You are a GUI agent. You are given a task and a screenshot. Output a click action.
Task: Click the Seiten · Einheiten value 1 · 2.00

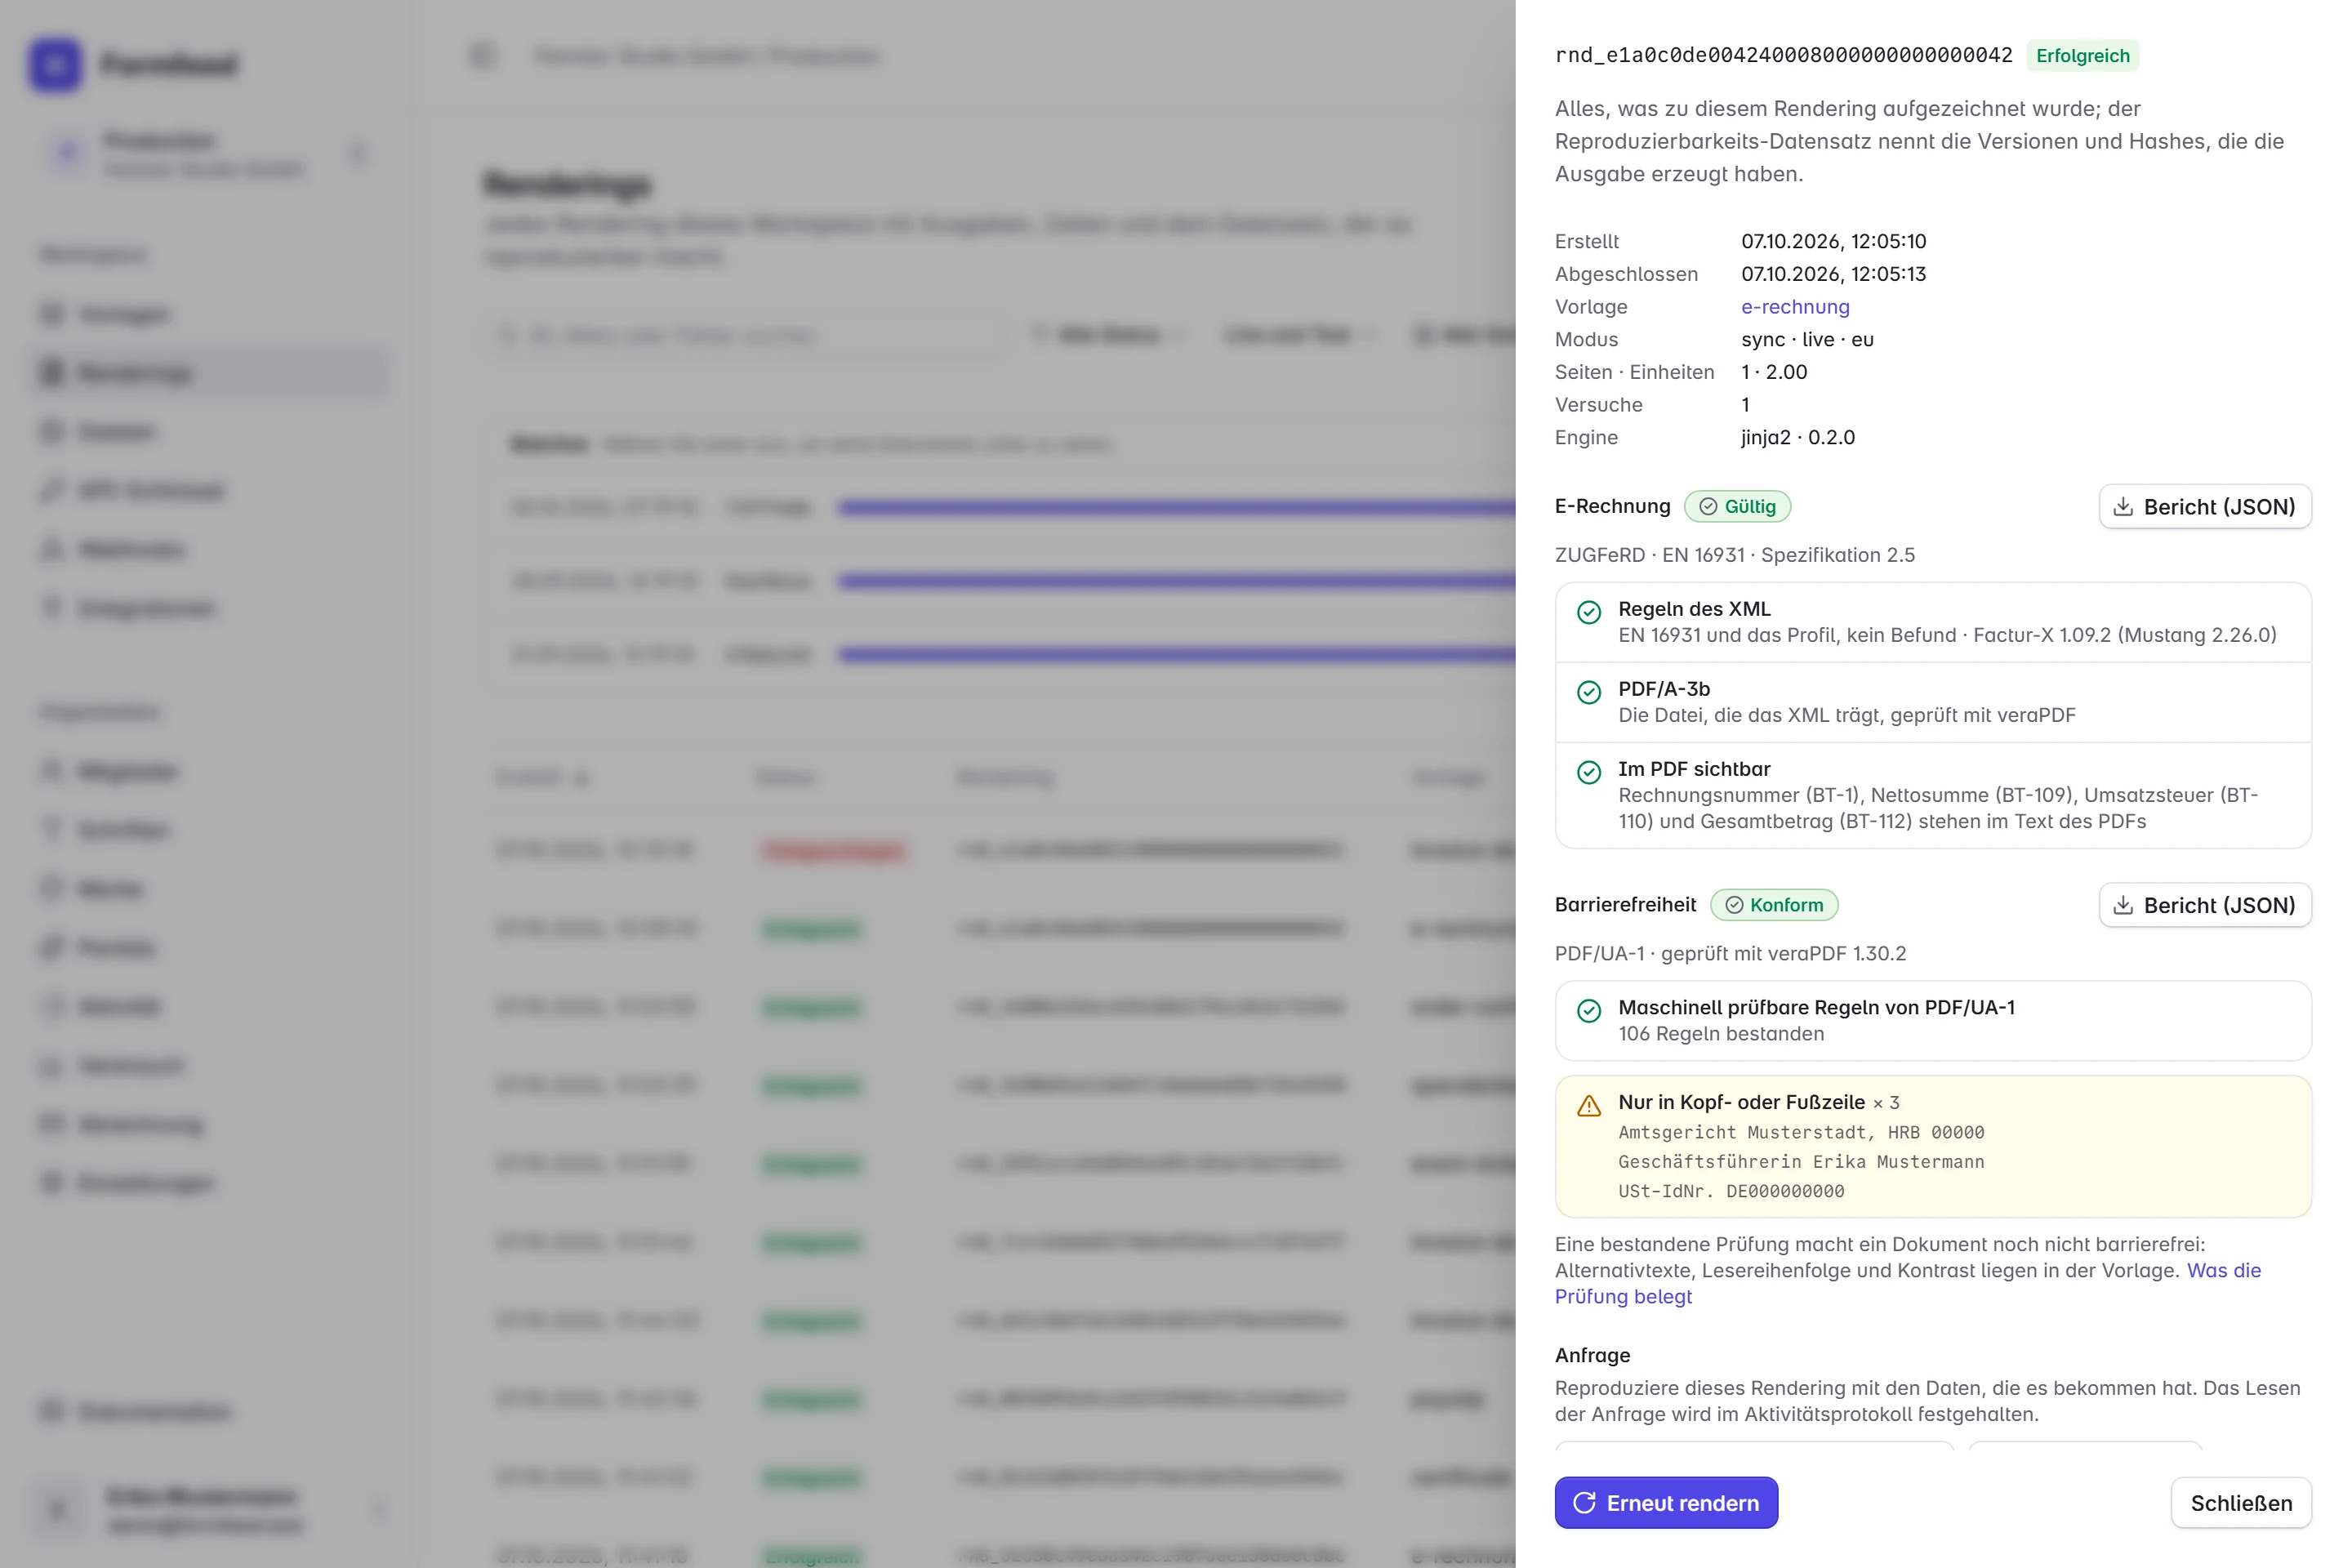tap(1774, 371)
